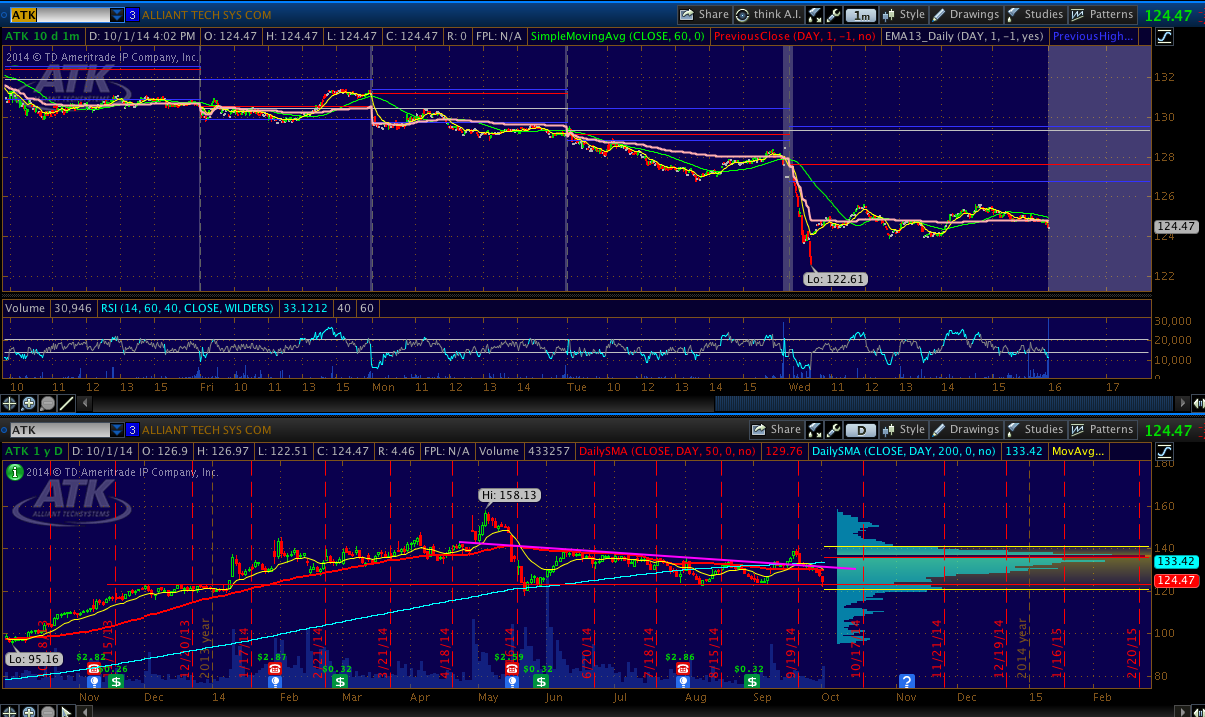
Task: Click the zoom in magnifier under top chart
Action: coord(29,404)
